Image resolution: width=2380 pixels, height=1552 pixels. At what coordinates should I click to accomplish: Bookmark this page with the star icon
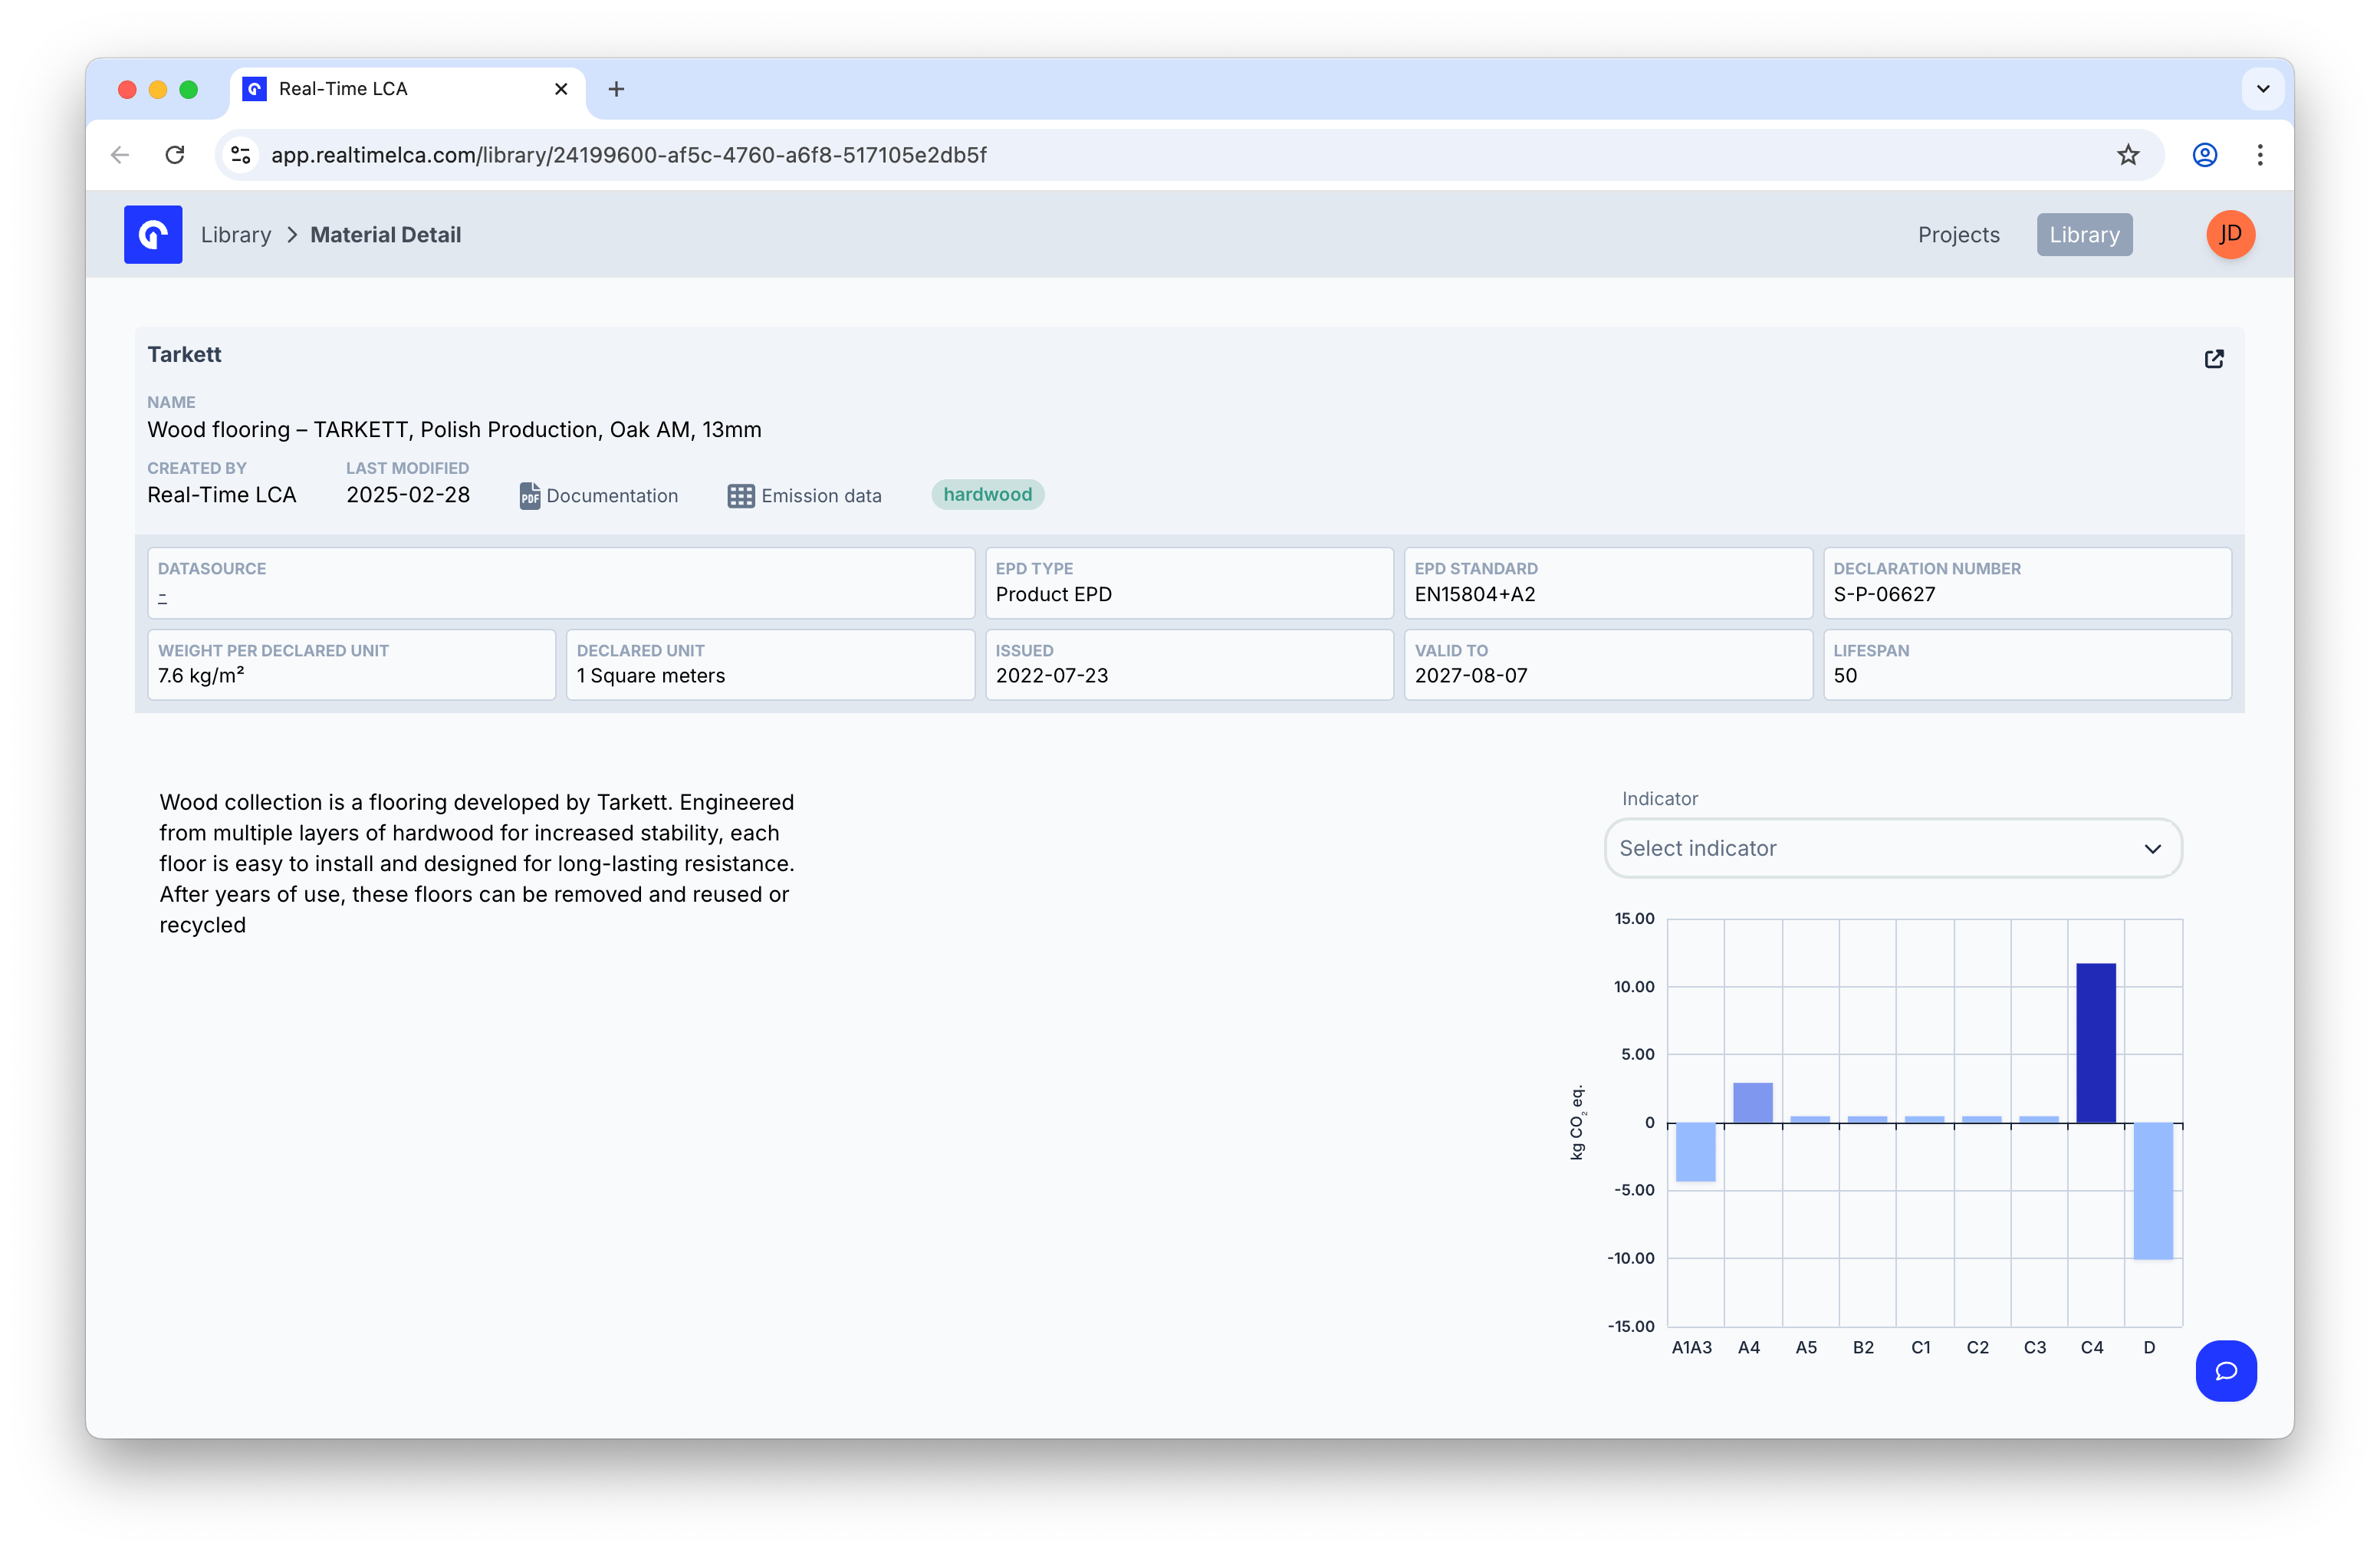point(2128,155)
